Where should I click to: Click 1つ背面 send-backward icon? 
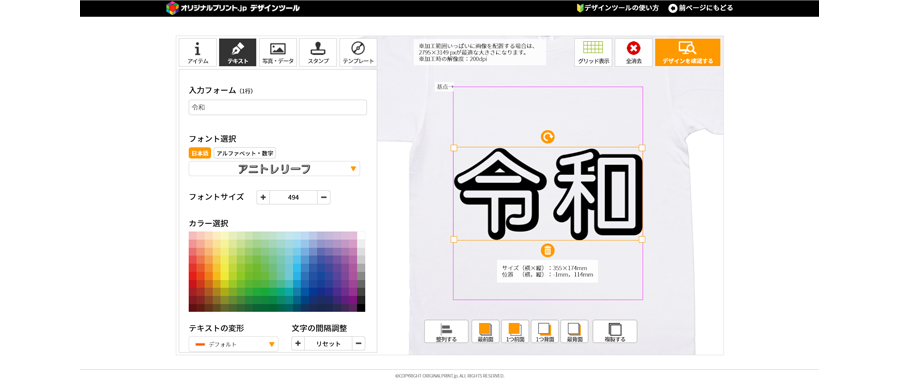545,332
